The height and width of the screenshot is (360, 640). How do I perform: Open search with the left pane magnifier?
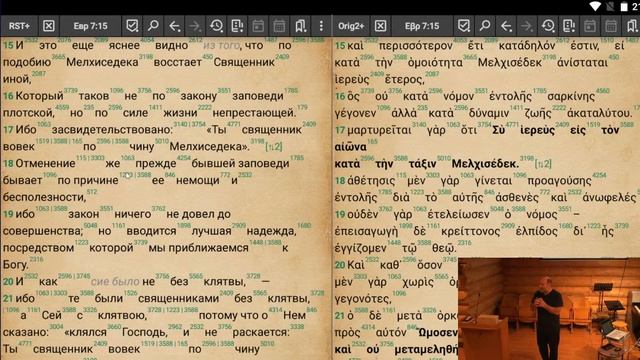click(153, 26)
